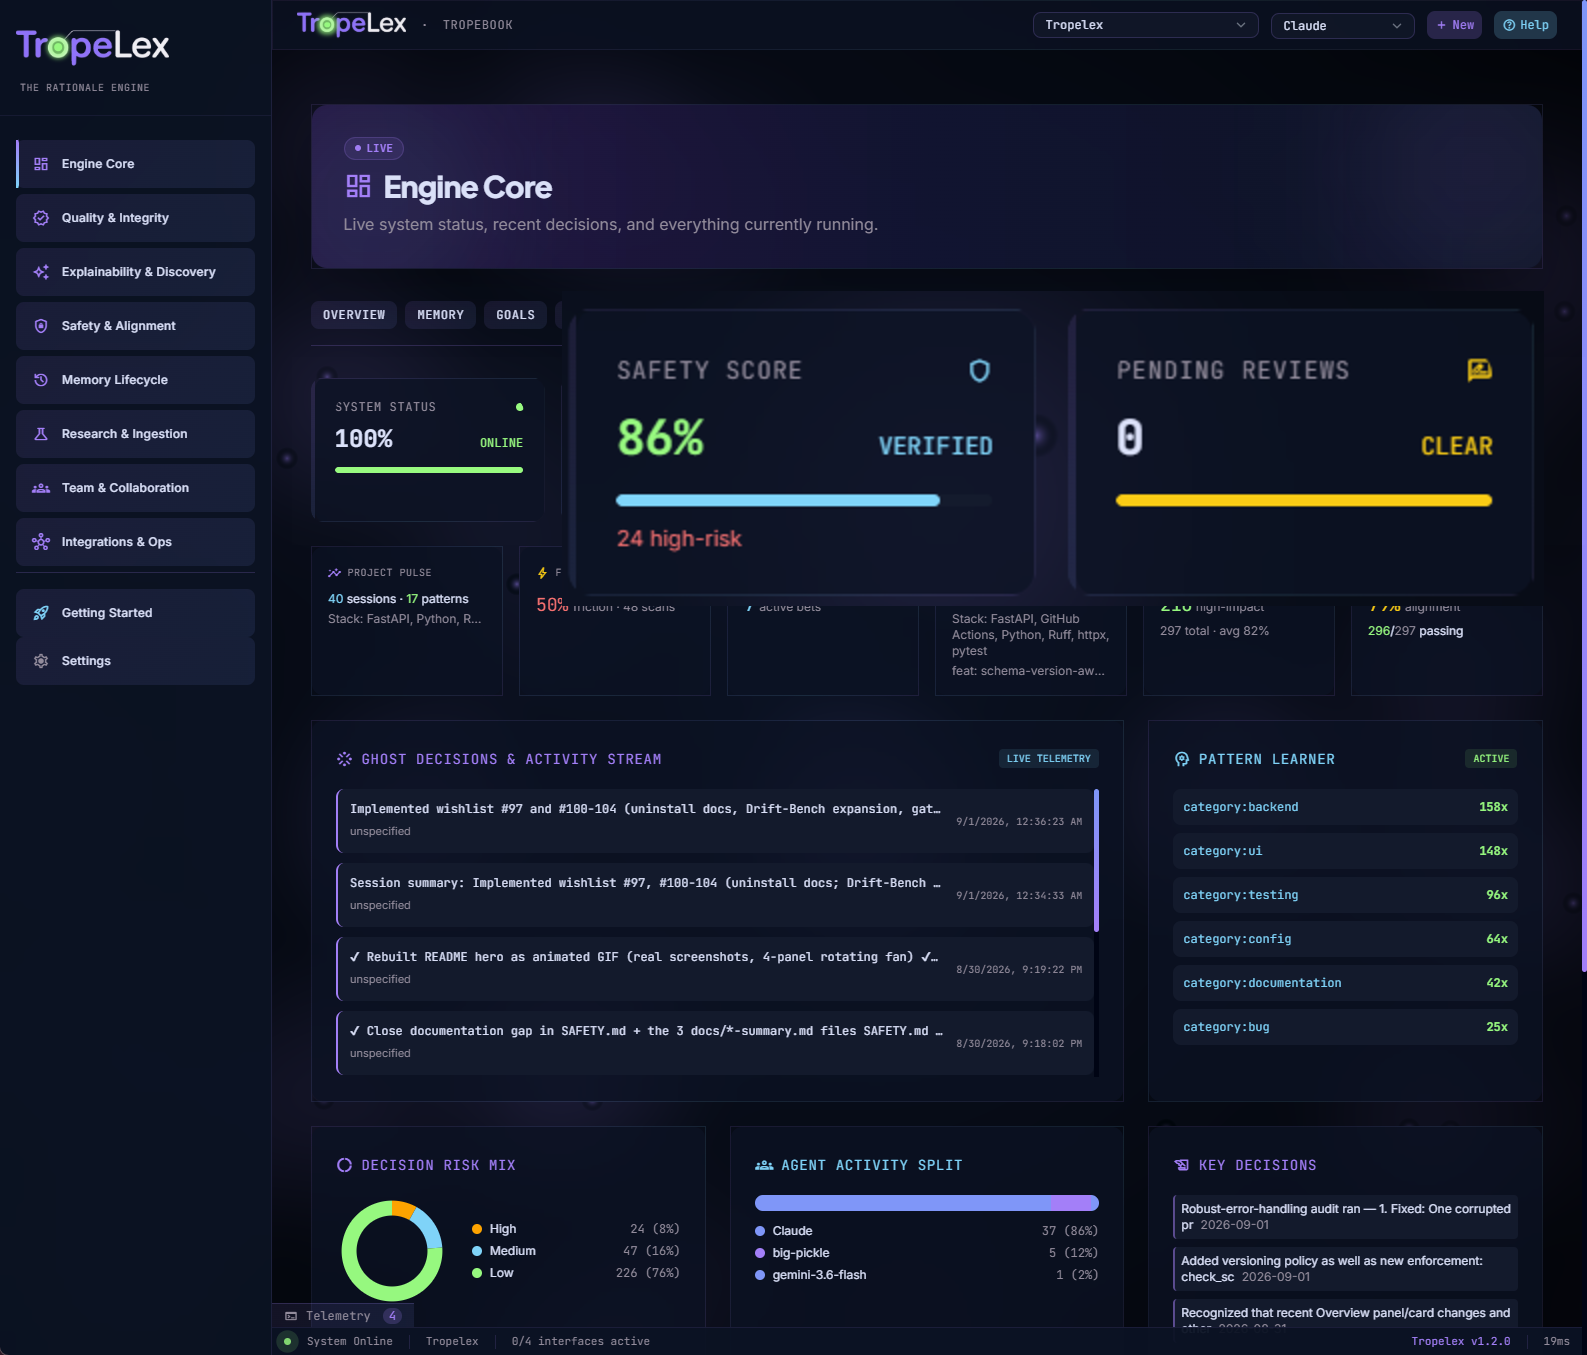
Task: Select the category:backend pattern row
Action: (x=1345, y=807)
